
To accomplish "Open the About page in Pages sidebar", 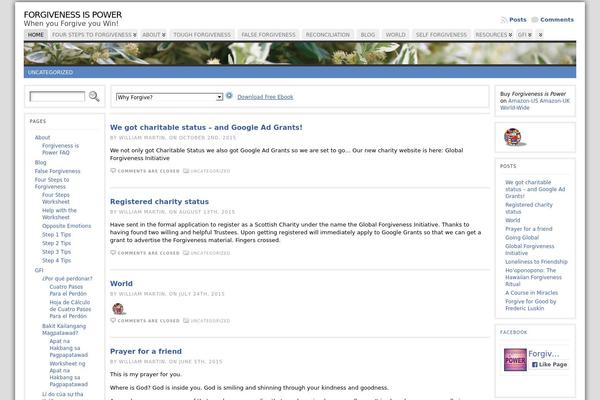I will [x=42, y=137].
